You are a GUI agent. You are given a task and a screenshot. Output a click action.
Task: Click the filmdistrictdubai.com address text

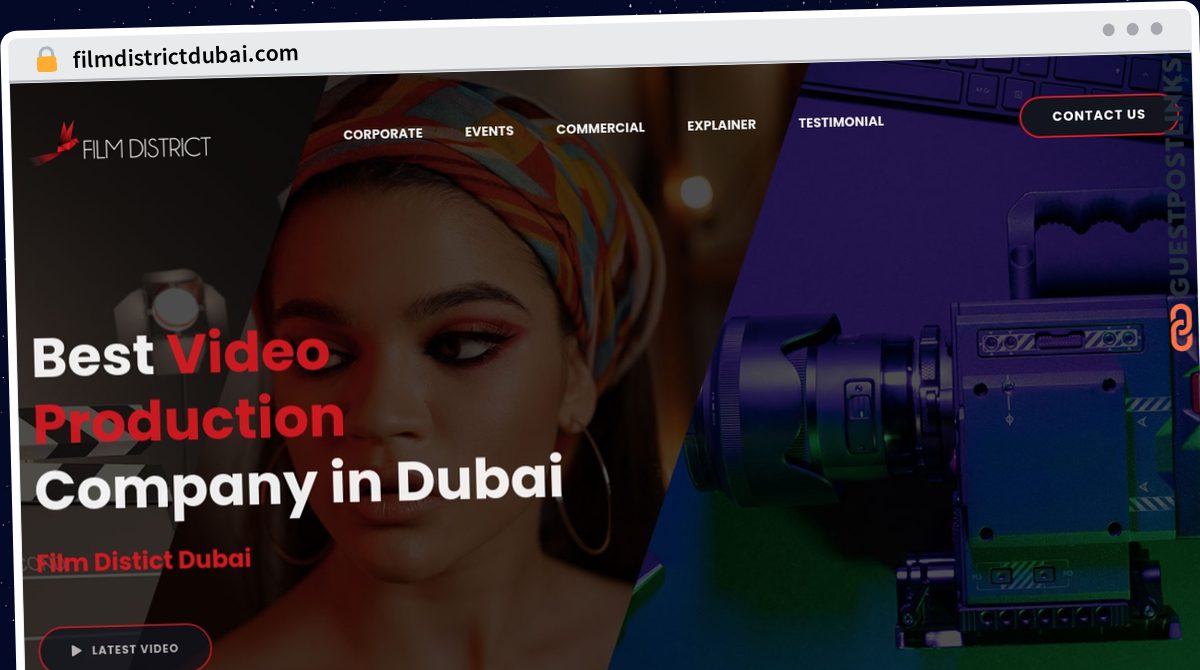point(185,56)
